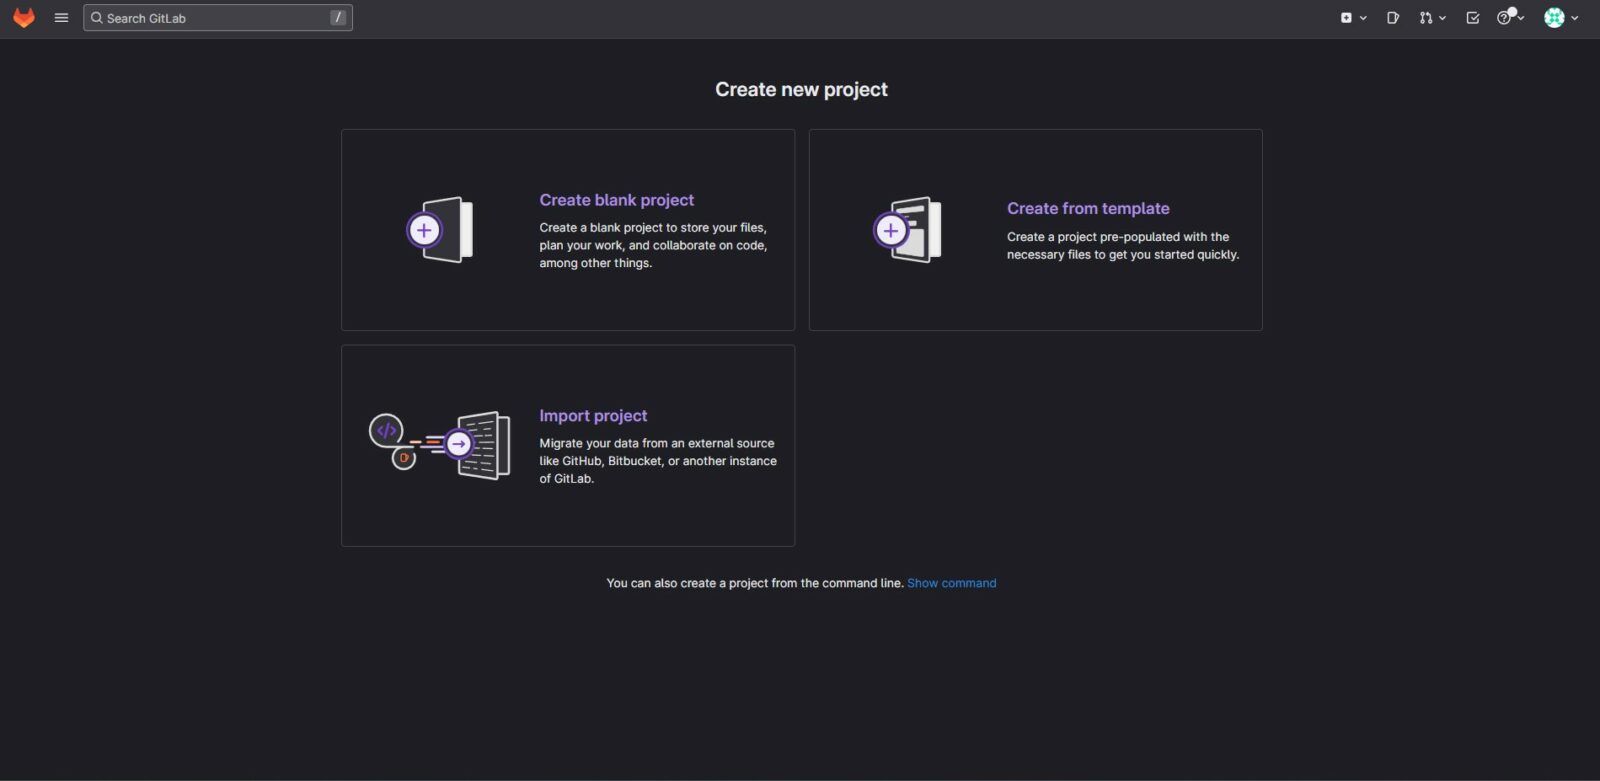
Task: Focus the Search GitLab field
Action: 218,18
